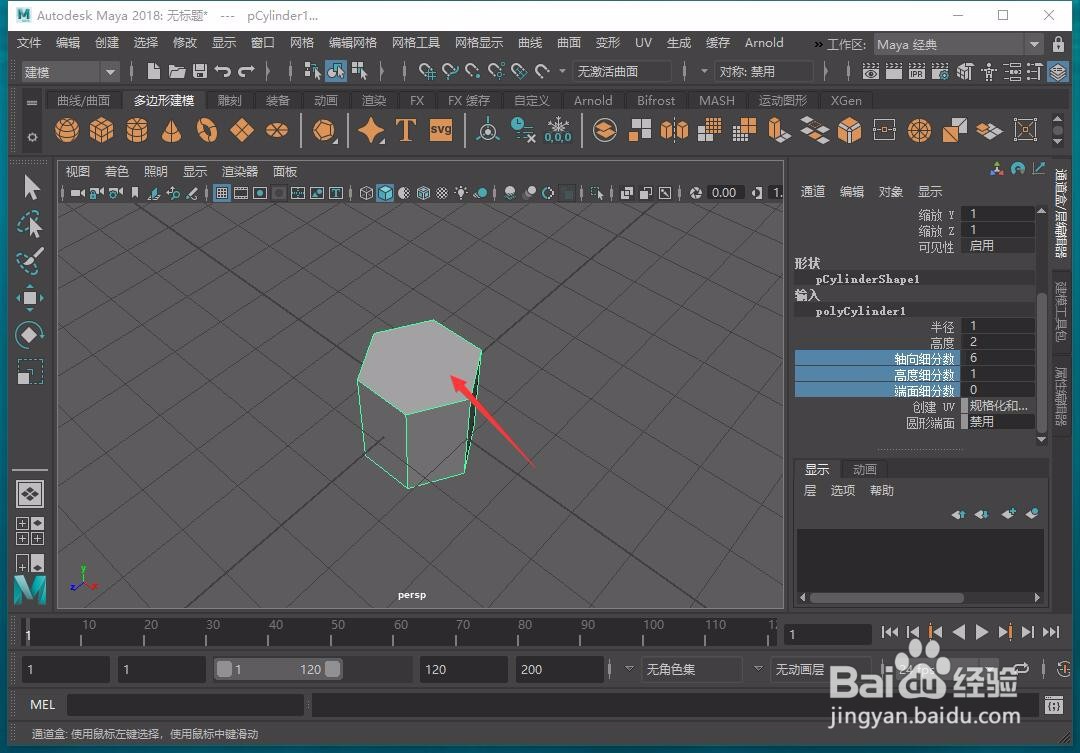
Task: Open the viewport 着色 menu
Action: (x=116, y=172)
